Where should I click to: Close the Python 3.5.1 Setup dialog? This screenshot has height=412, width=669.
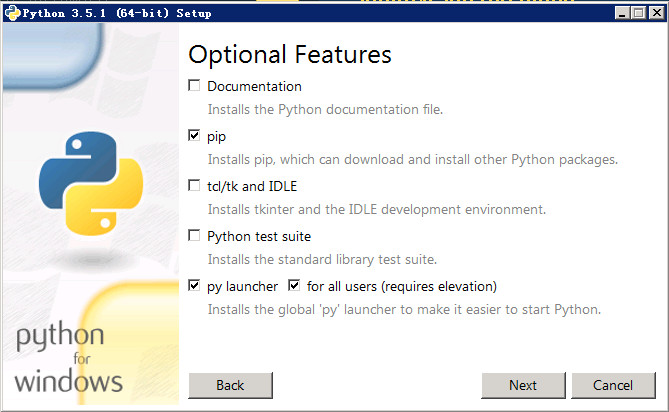point(654,11)
